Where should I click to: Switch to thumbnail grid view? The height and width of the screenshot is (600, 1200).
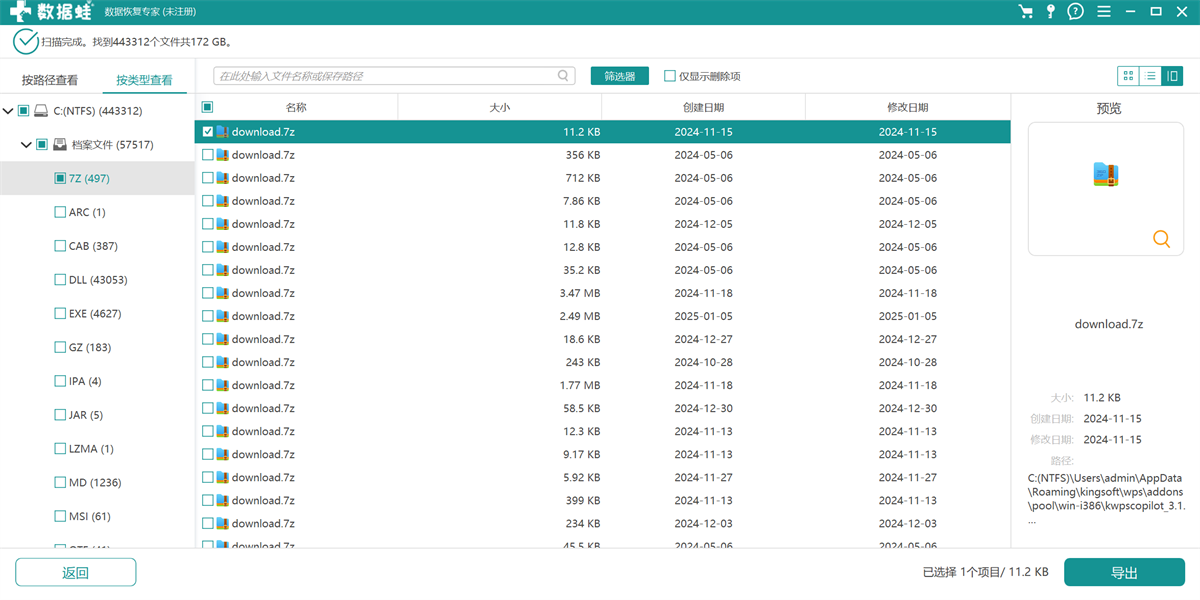[x=1128, y=76]
